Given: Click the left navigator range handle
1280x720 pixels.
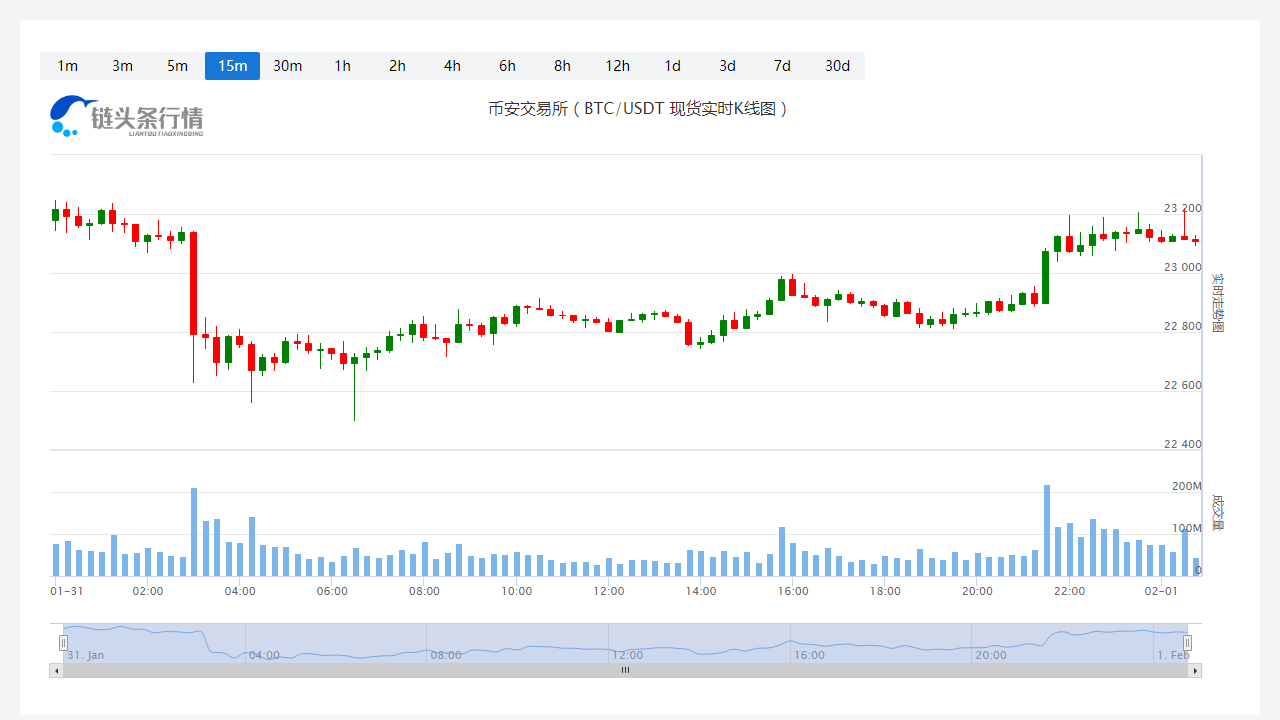Looking at the screenshot, I should click(63, 643).
